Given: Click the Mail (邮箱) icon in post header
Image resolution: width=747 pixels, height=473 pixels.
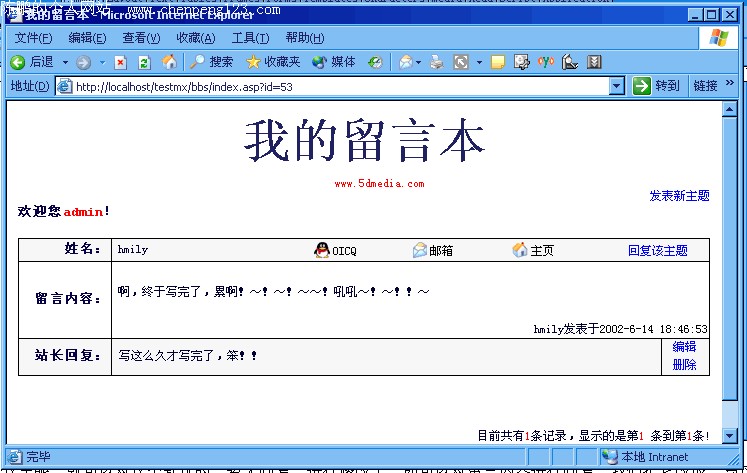Looking at the screenshot, I should [x=420, y=250].
